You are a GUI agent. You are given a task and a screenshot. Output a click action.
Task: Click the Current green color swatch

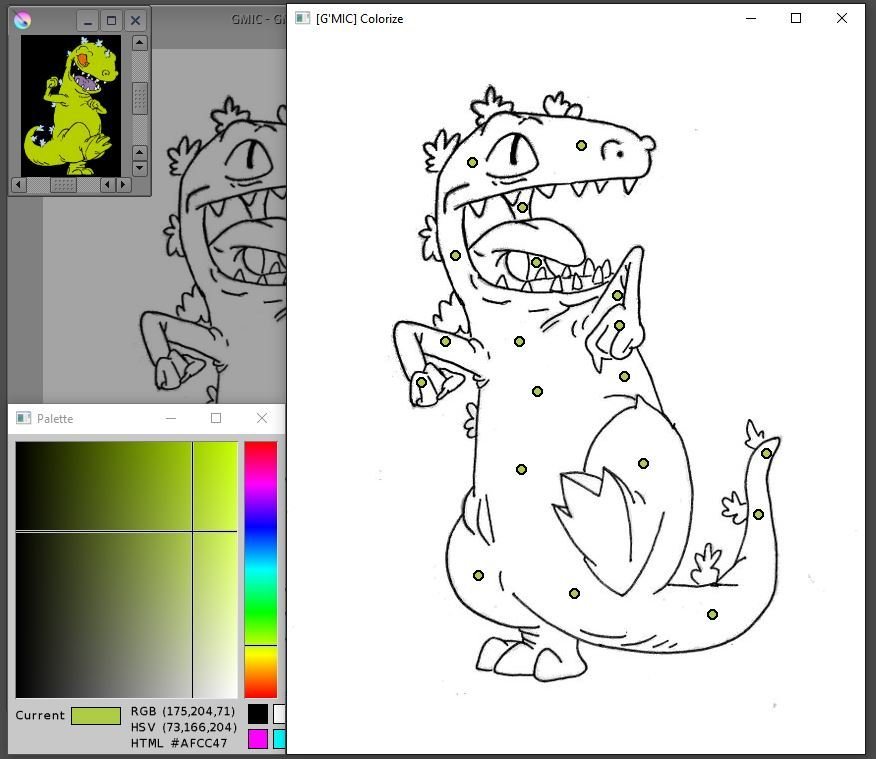point(96,716)
